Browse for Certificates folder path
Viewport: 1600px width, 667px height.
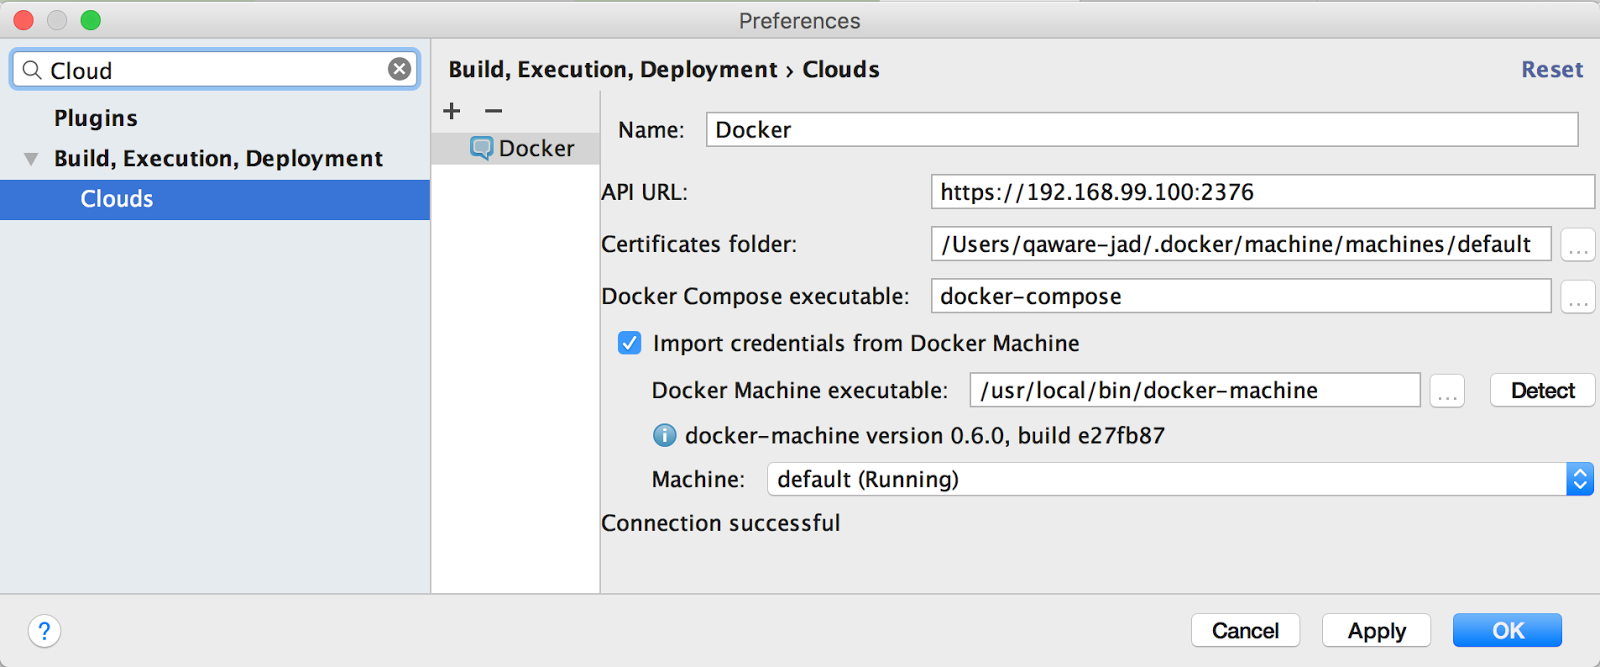pyautogui.click(x=1577, y=245)
